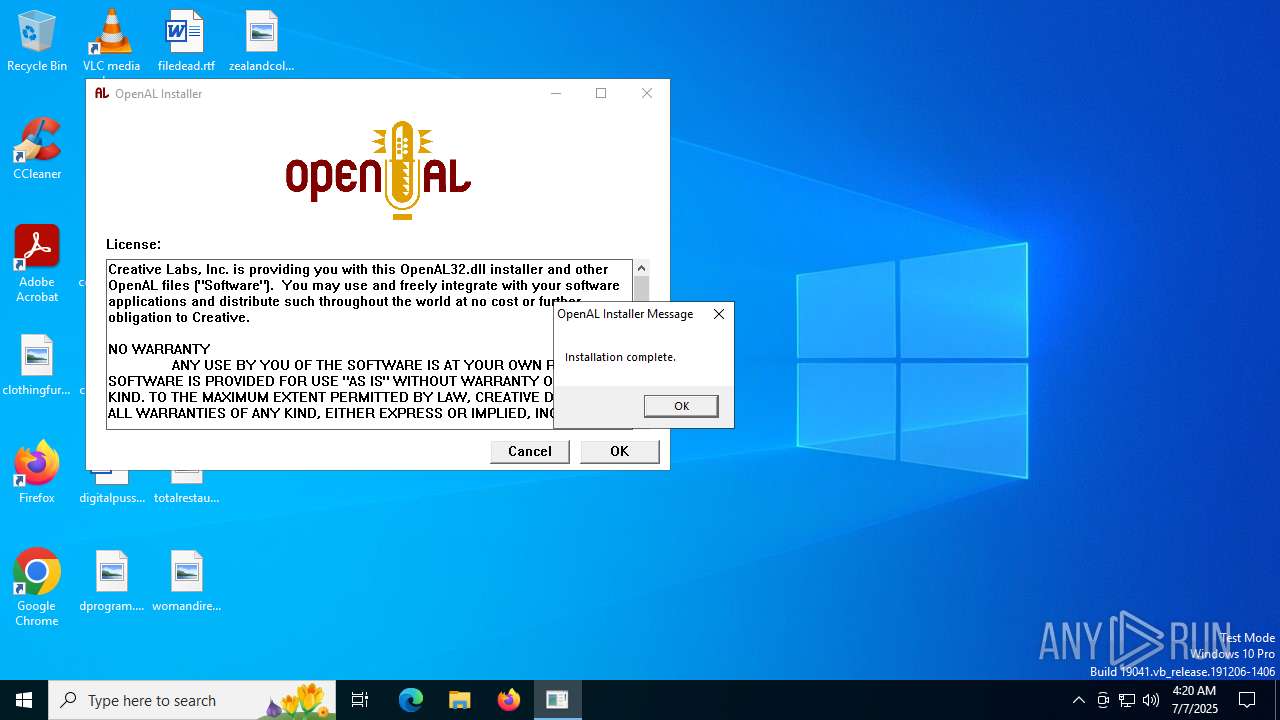Select the CCleaner desktop shortcut
This screenshot has height=720, width=1280.
point(37,149)
